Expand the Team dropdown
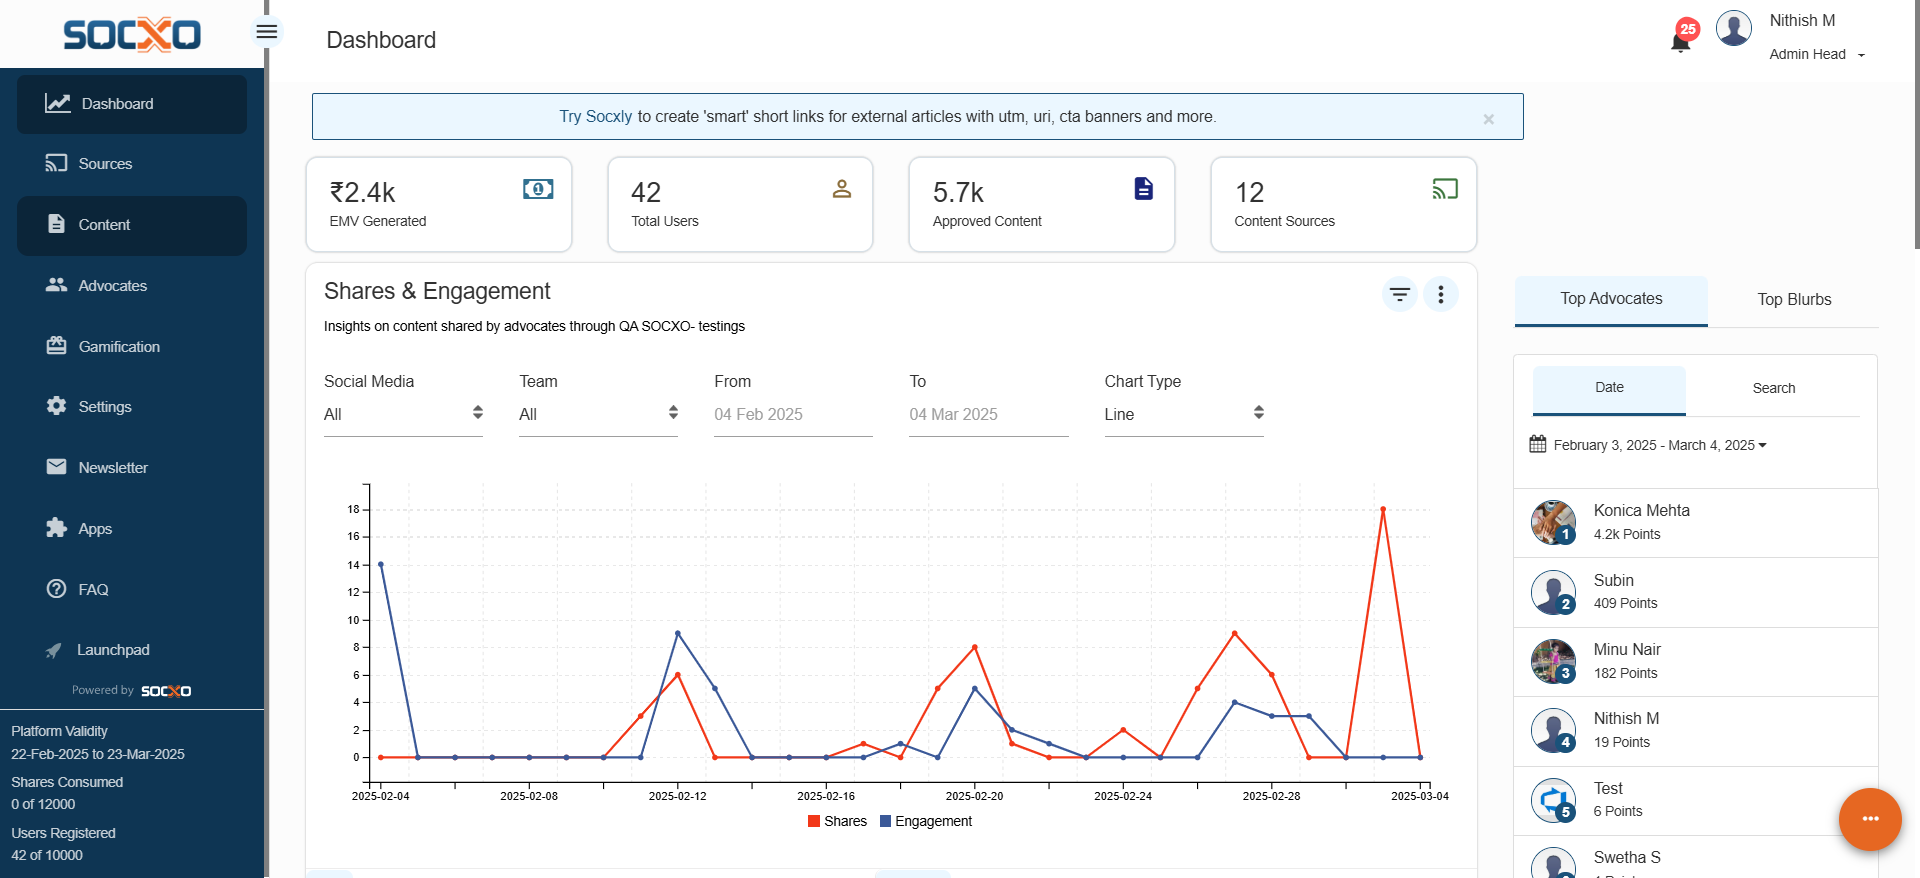This screenshot has width=1920, height=878. click(598, 414)
